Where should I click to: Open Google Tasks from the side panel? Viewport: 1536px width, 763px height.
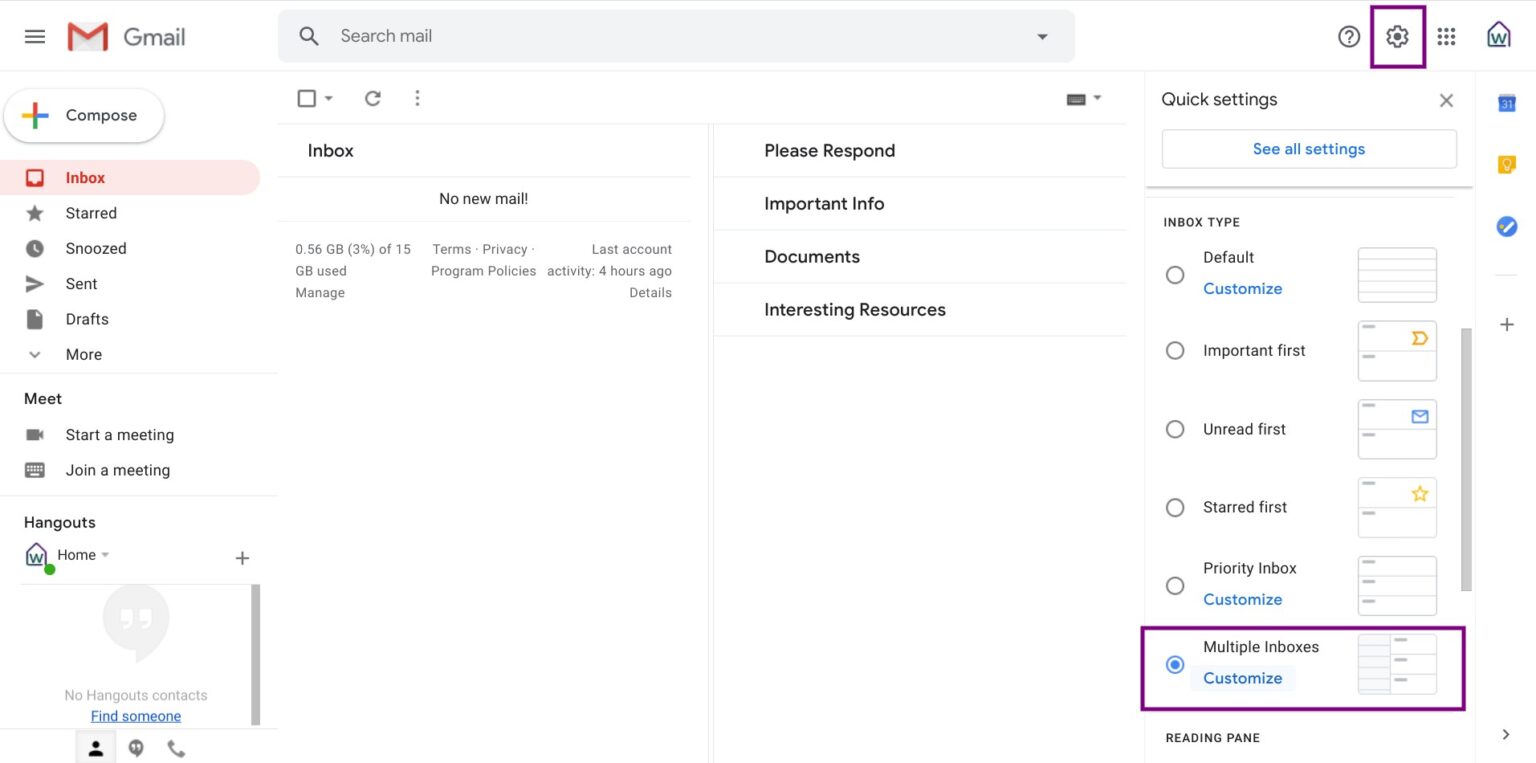(1507, 226)
